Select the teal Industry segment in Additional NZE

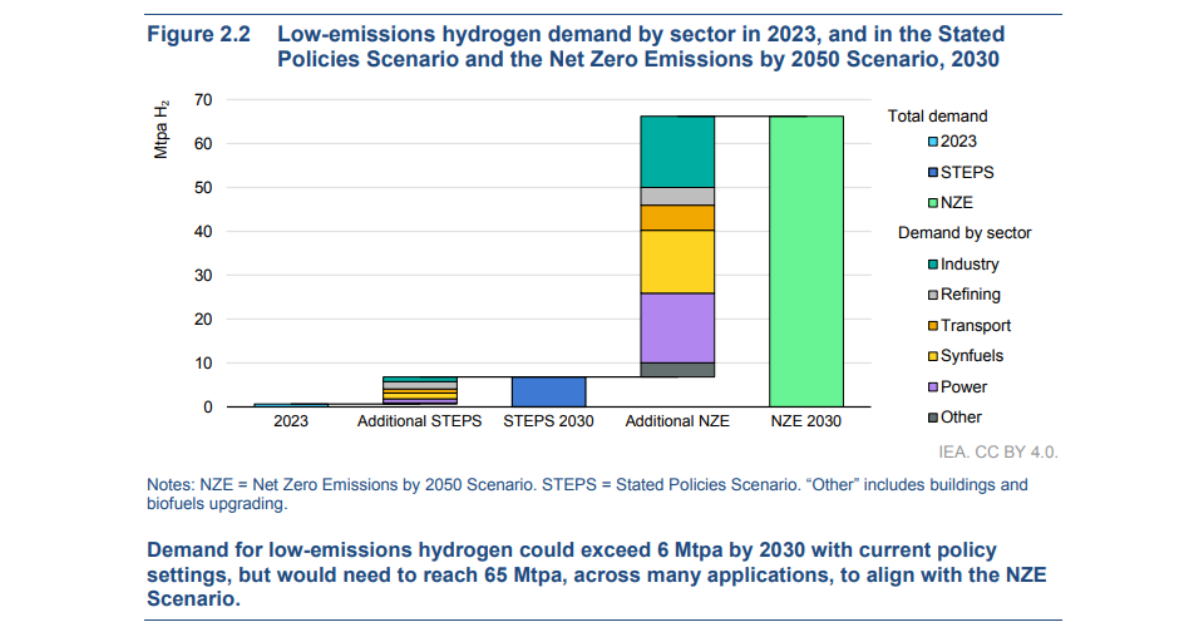[x=677, y=151]
